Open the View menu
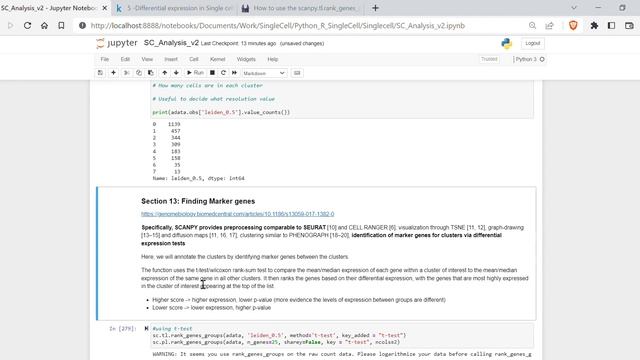 click(x=147, y=59)
